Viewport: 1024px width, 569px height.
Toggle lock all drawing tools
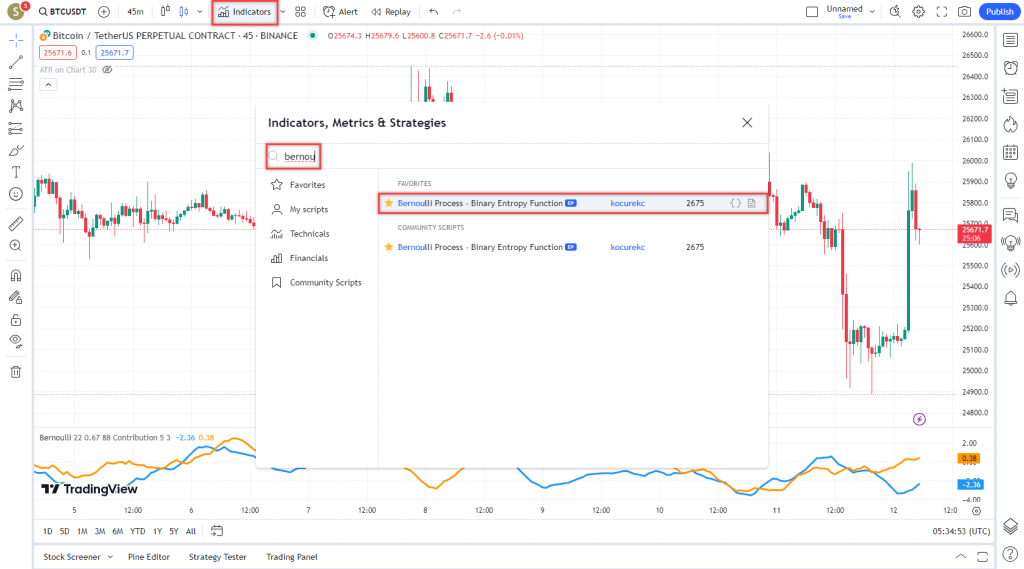click(x=16, y=320)
